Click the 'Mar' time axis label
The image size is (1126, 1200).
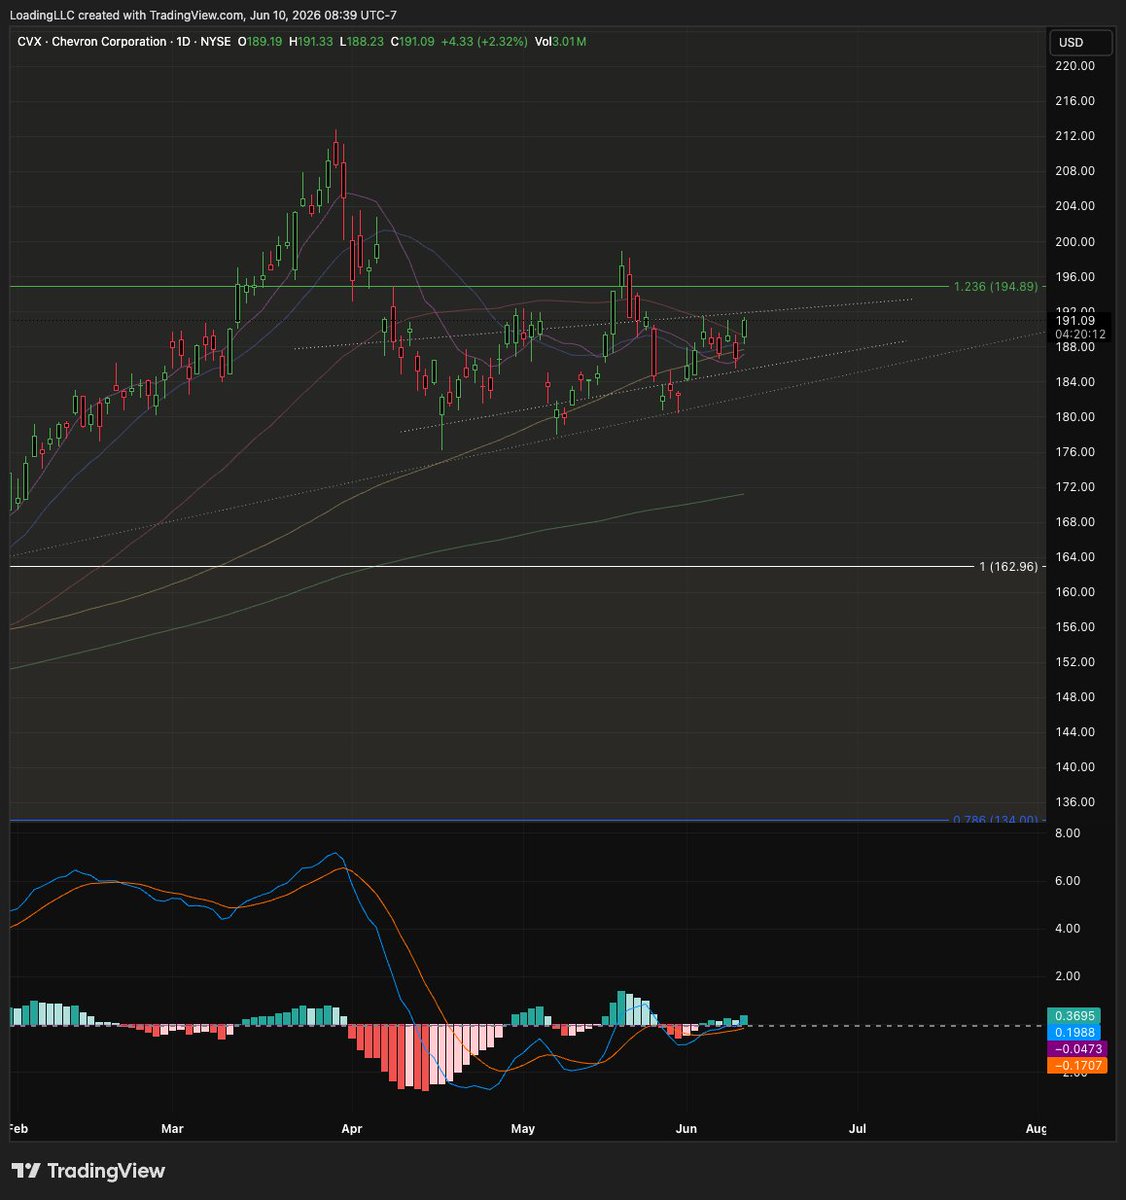coord(172,1129)
